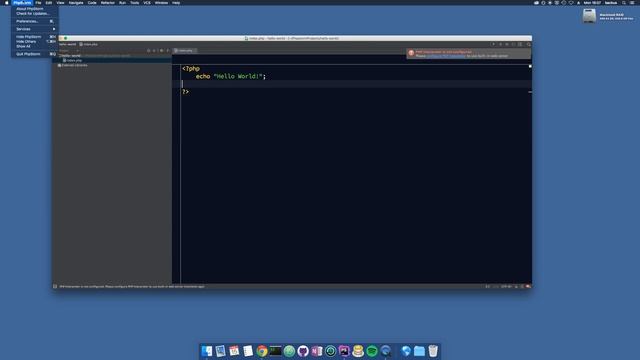Open the Run menu
The width and height of the screenshot is (640, 360).
122,2
